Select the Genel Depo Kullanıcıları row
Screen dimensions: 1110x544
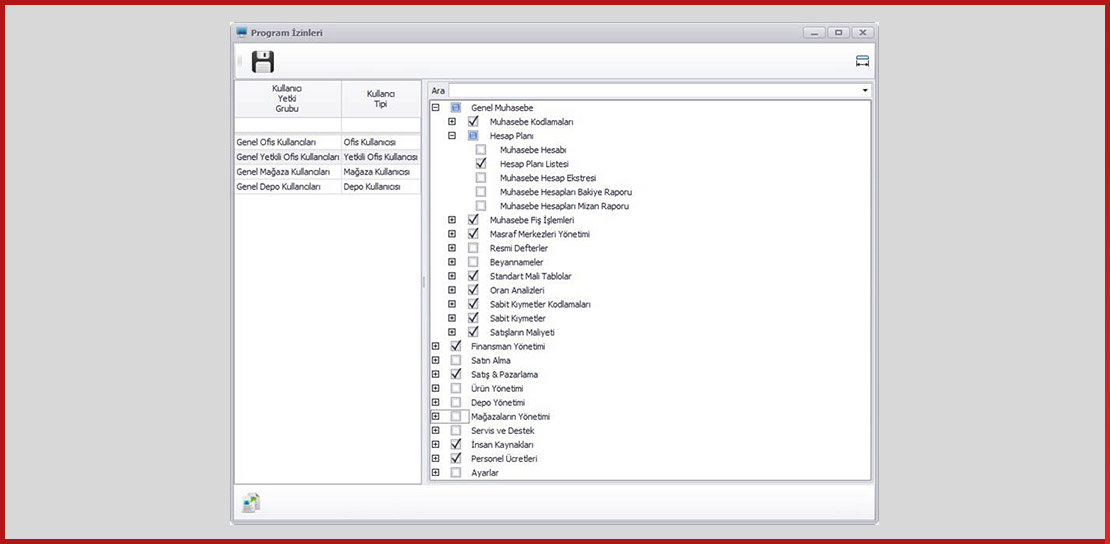pos(288,187)
